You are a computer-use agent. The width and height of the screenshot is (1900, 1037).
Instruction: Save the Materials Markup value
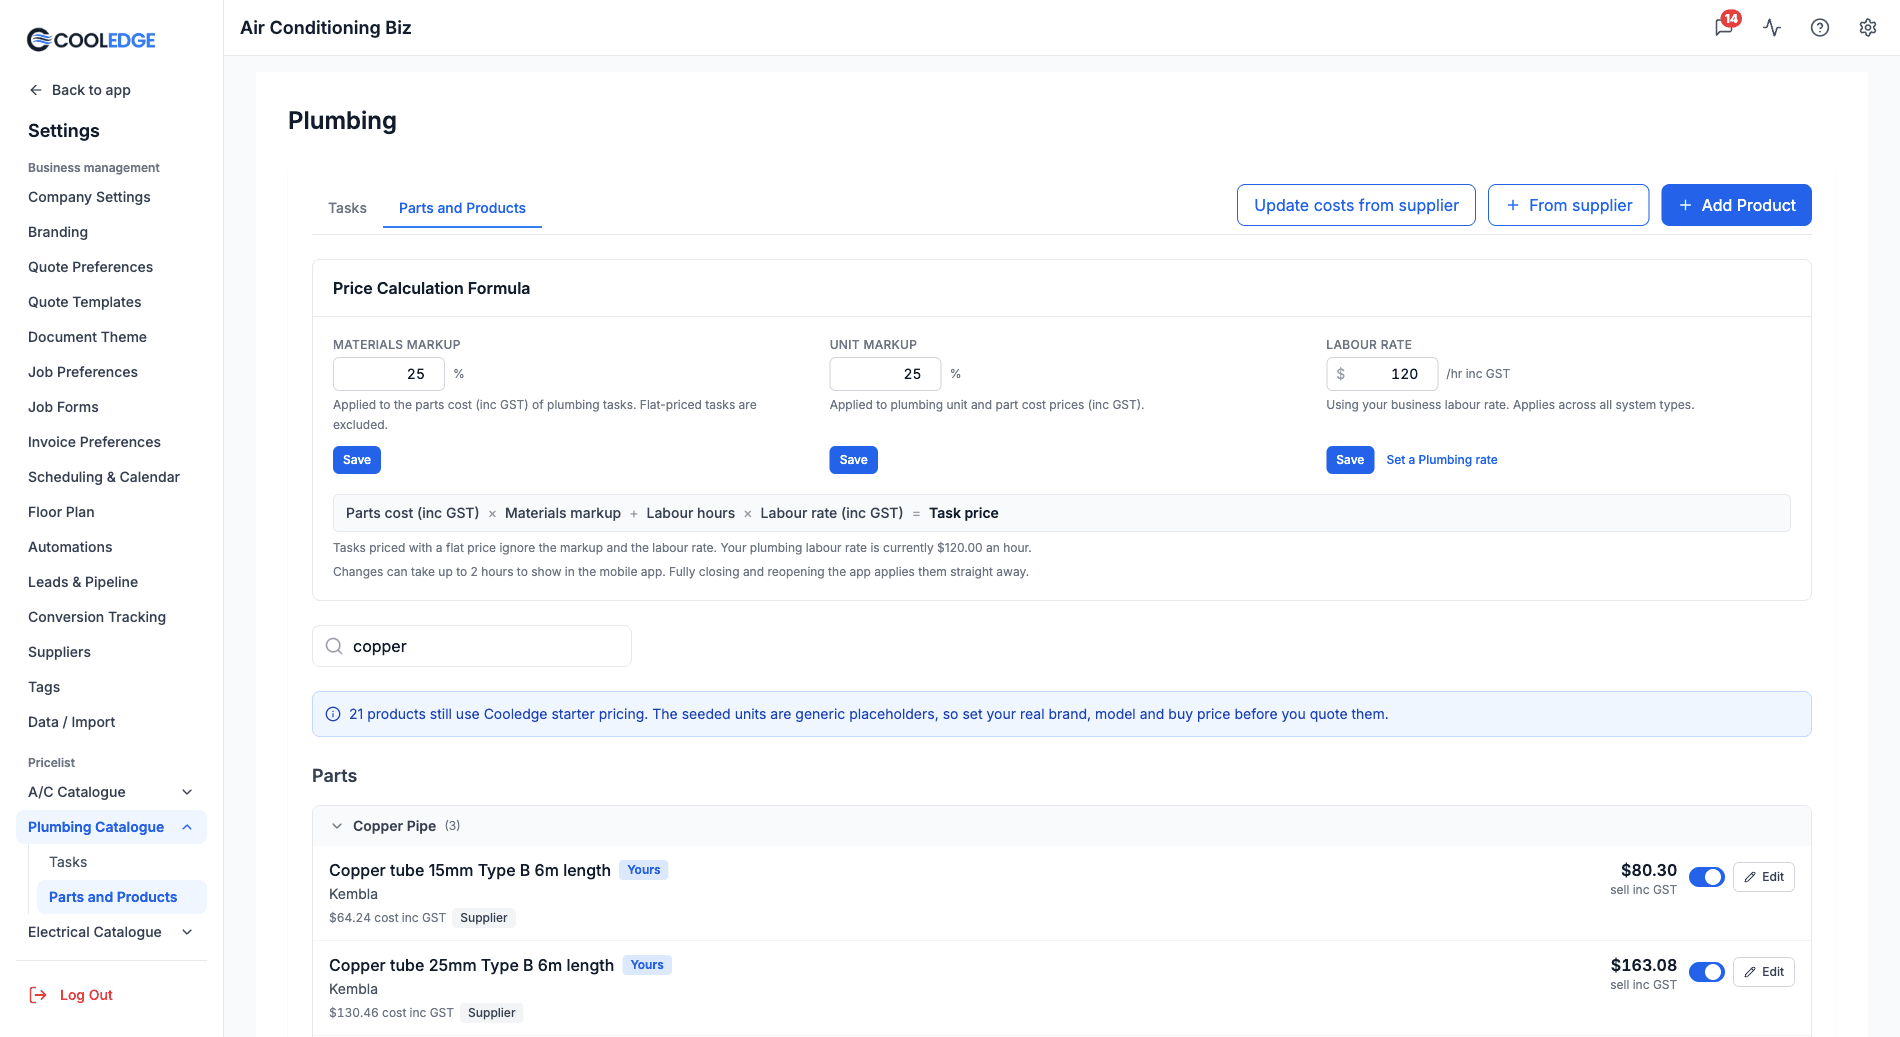pyautogui.click(x=357, y=460)
